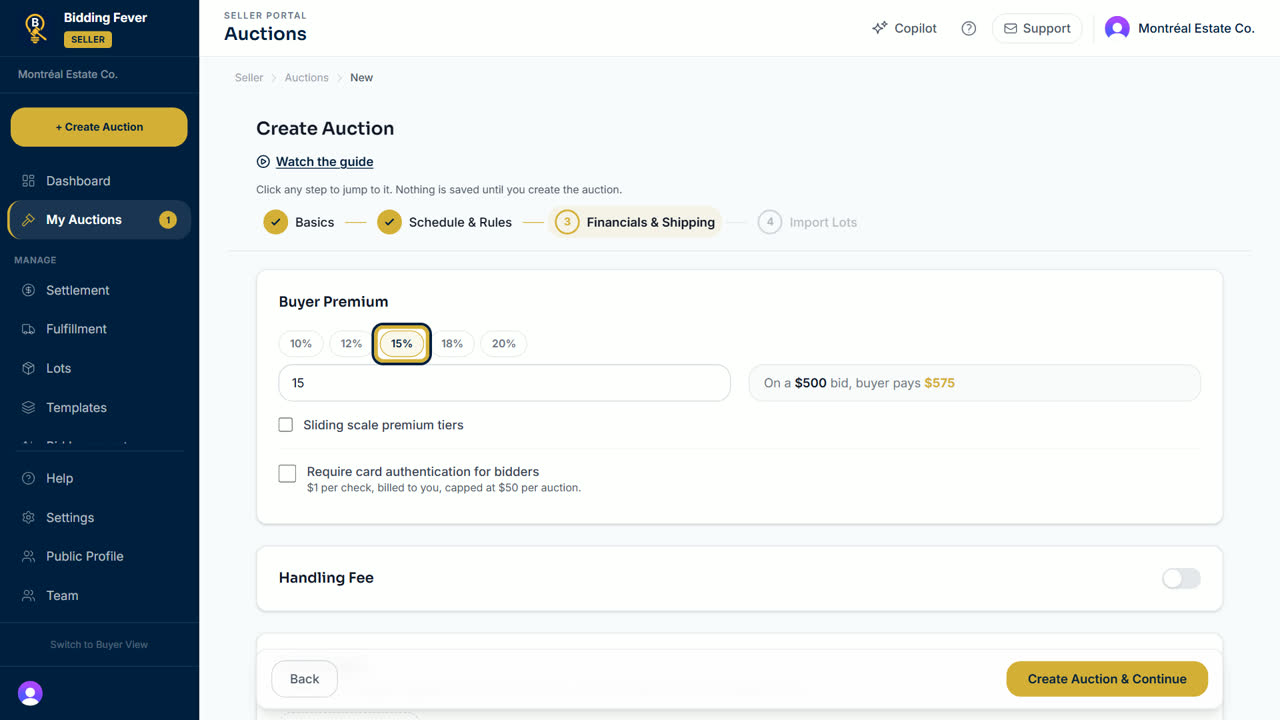Click the Copilot sparkle button
Screen dimensions: 1280x720
[904, 28]
